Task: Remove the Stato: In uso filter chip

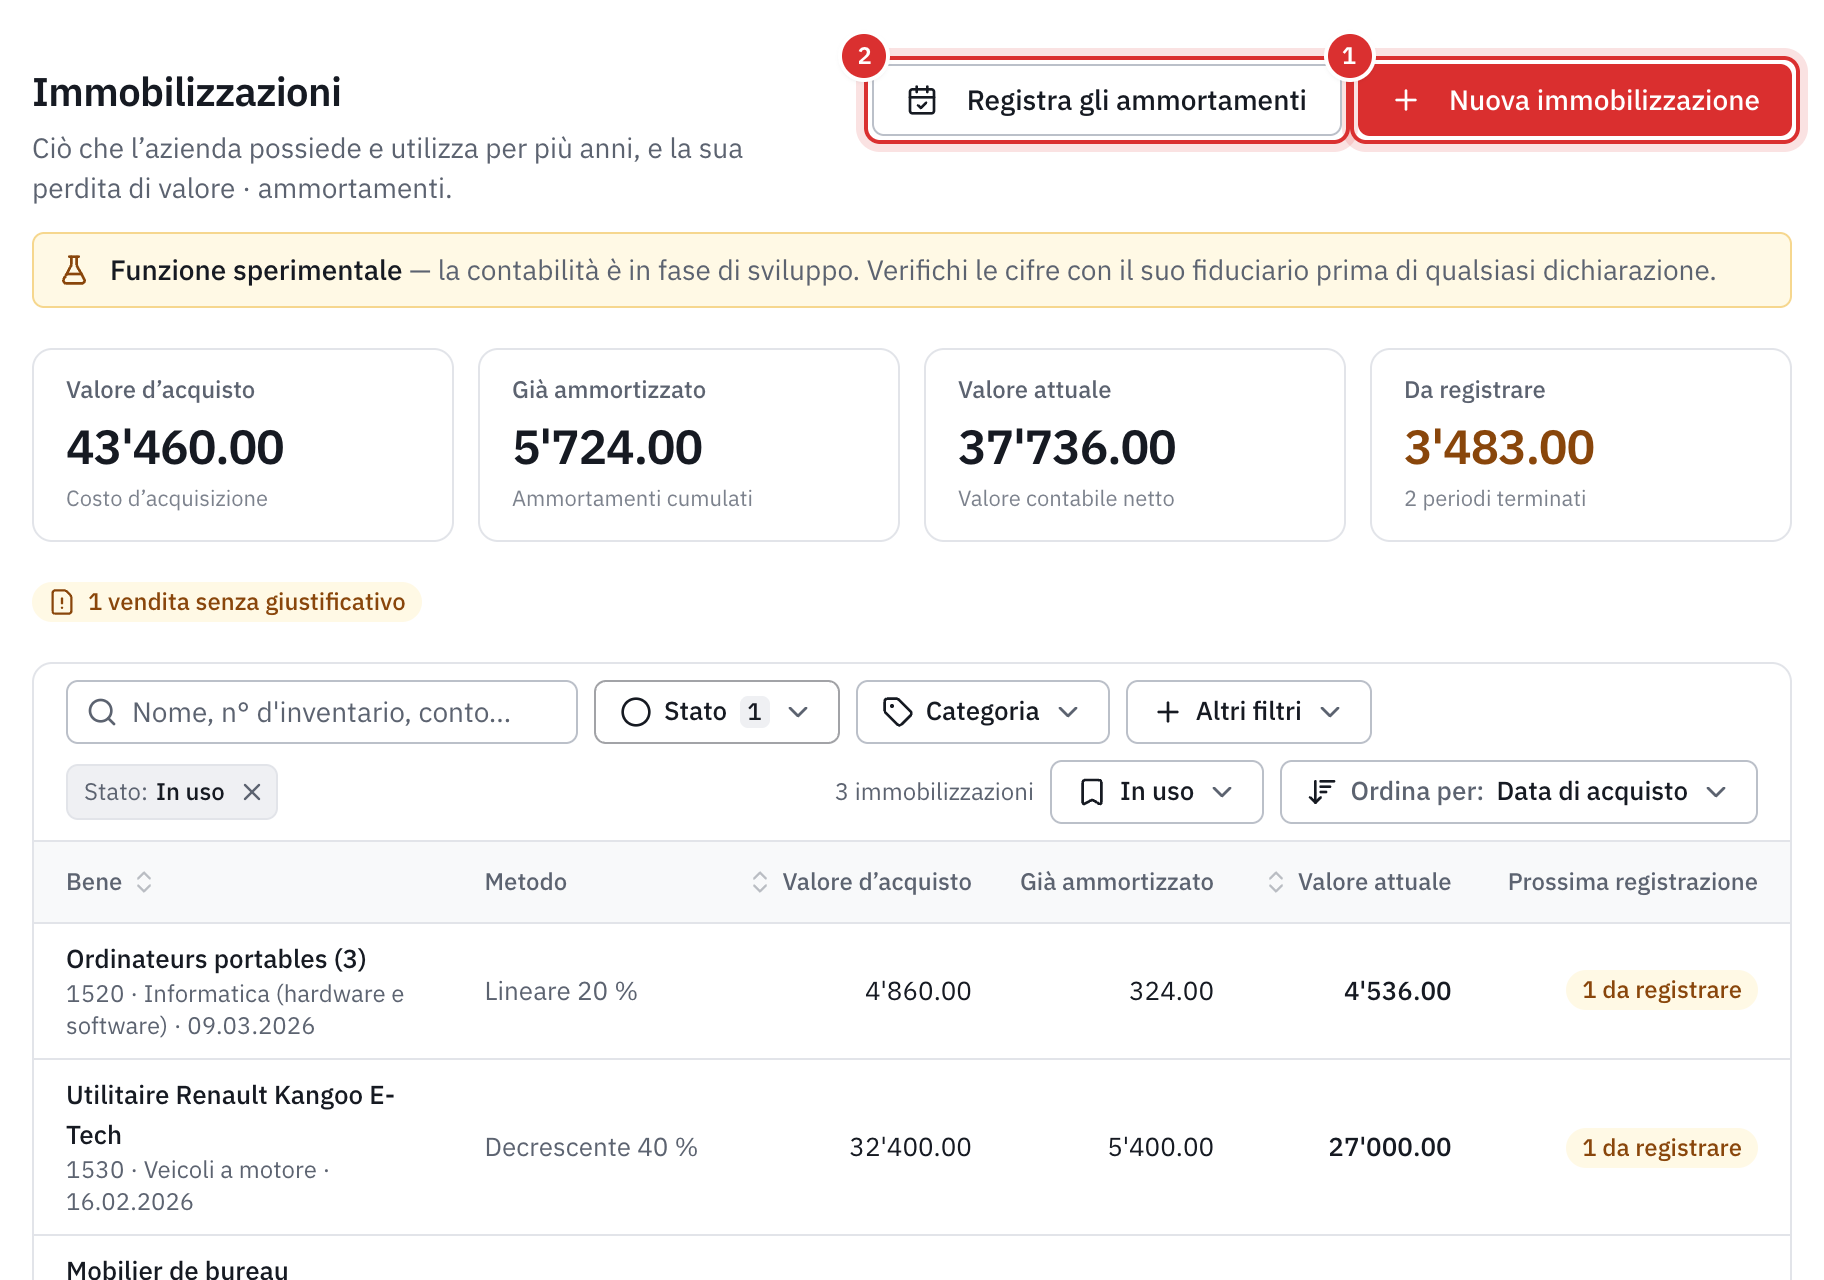Action: tap(252, 792)
